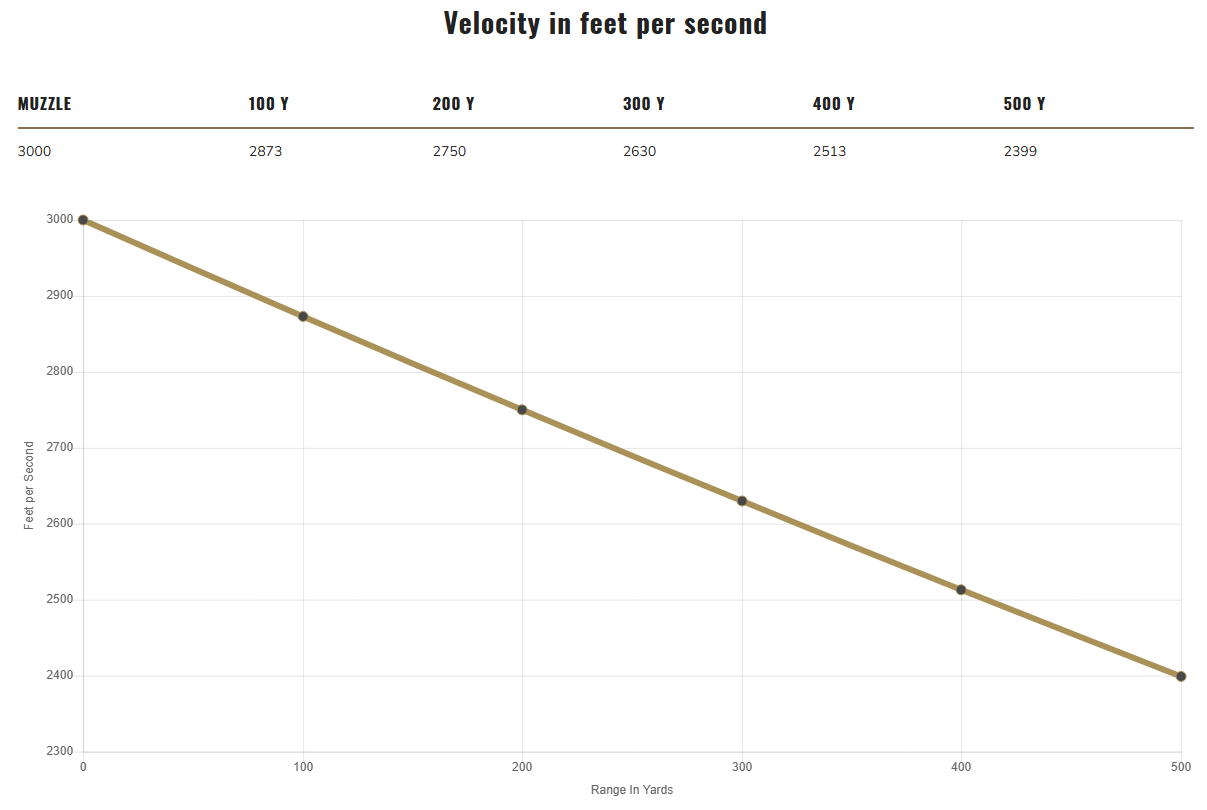Click the chart data point at 100 yards
1207x810 pixels.
tap(303, 317)
